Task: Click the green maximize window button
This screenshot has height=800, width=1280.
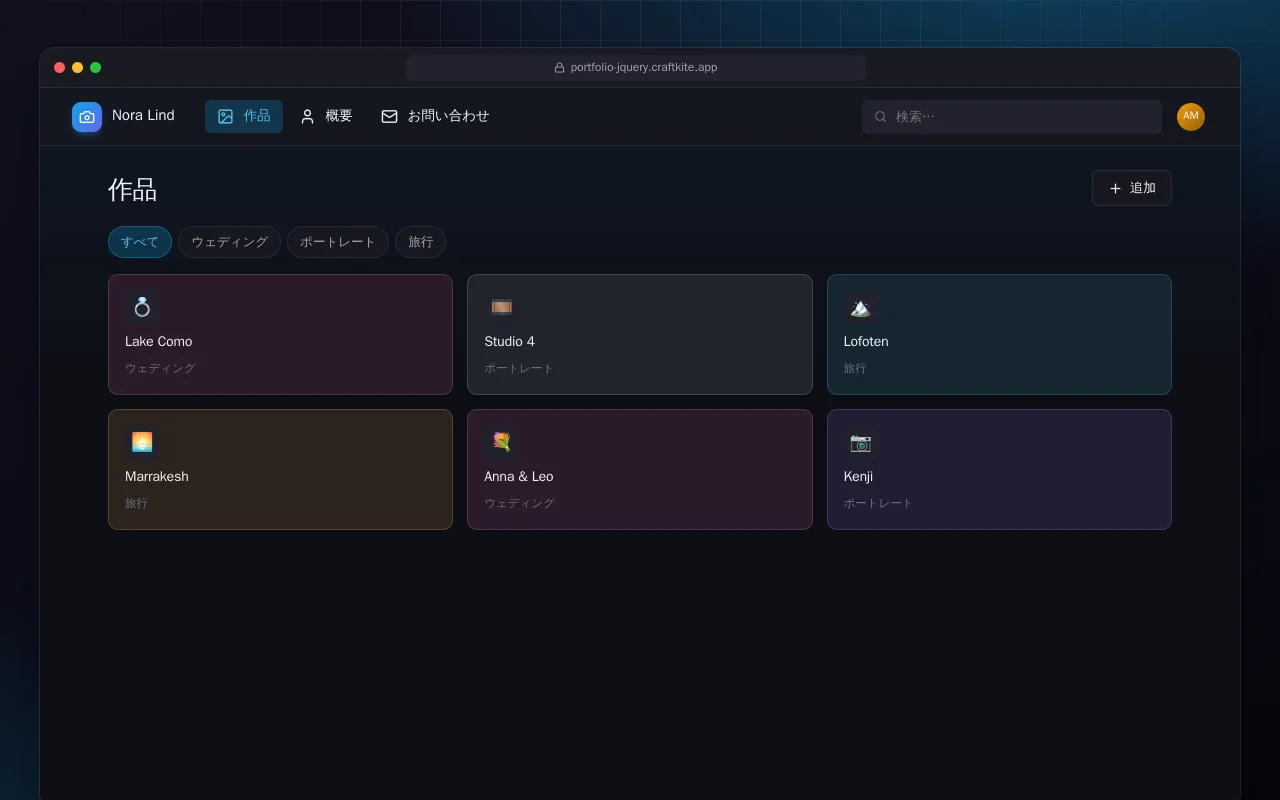Action: coord(96,68)
